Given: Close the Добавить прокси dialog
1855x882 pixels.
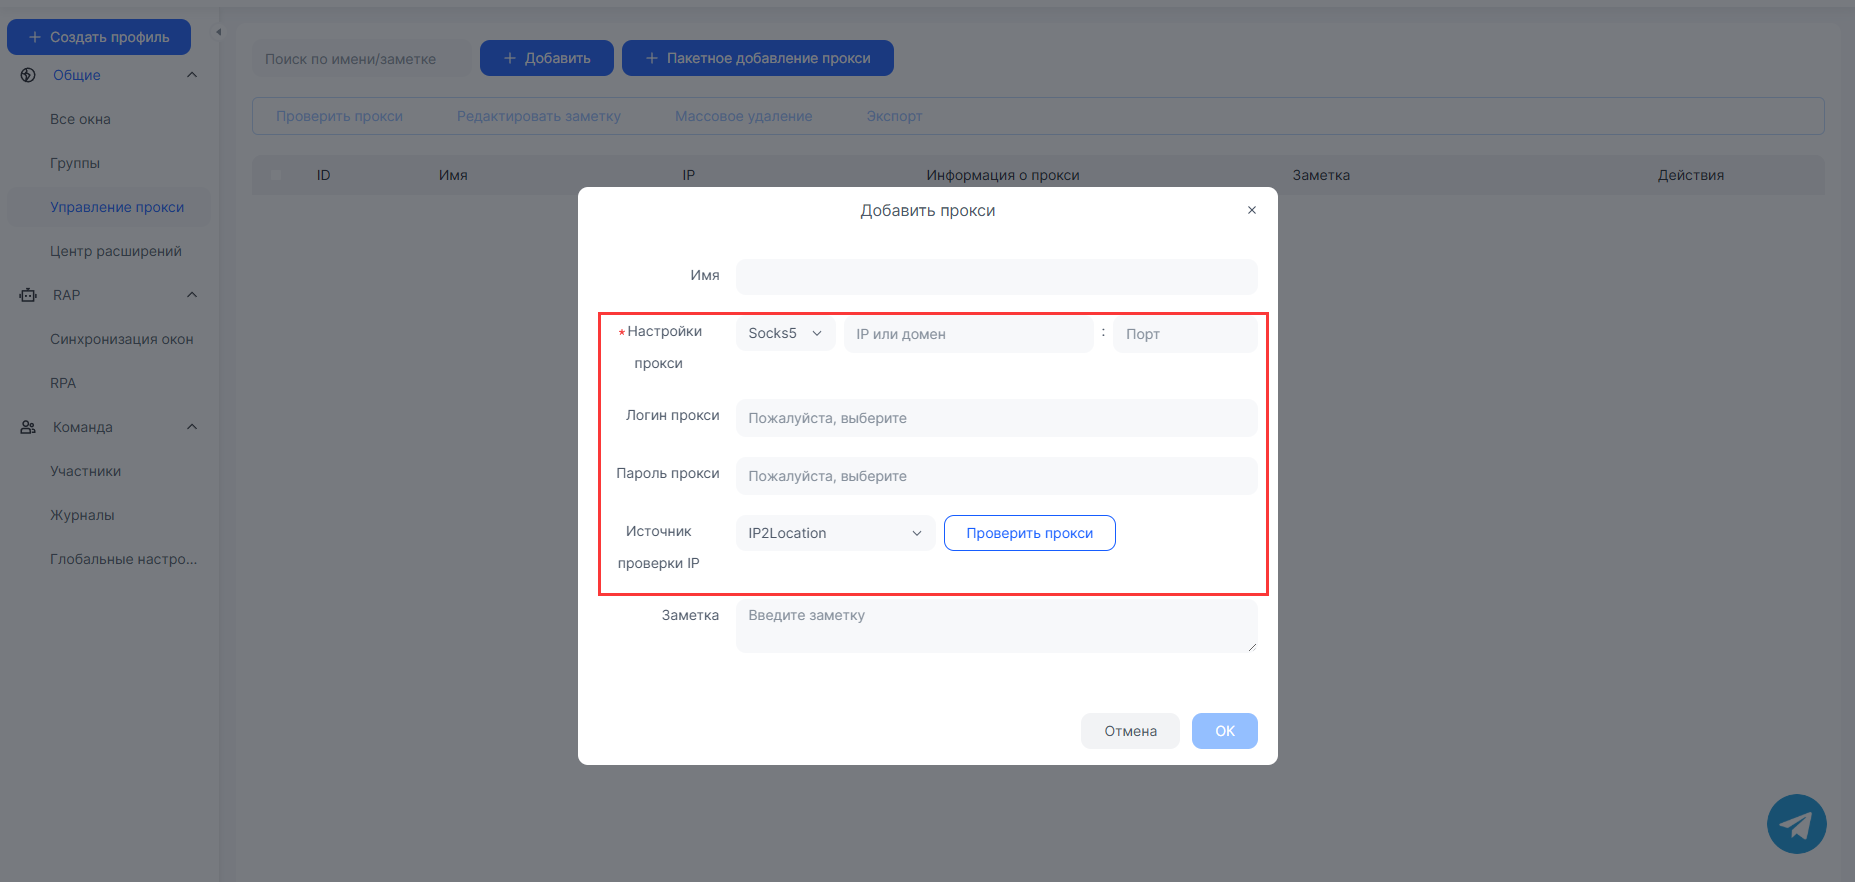Looking at the screenshot, I should point(1251,210).
